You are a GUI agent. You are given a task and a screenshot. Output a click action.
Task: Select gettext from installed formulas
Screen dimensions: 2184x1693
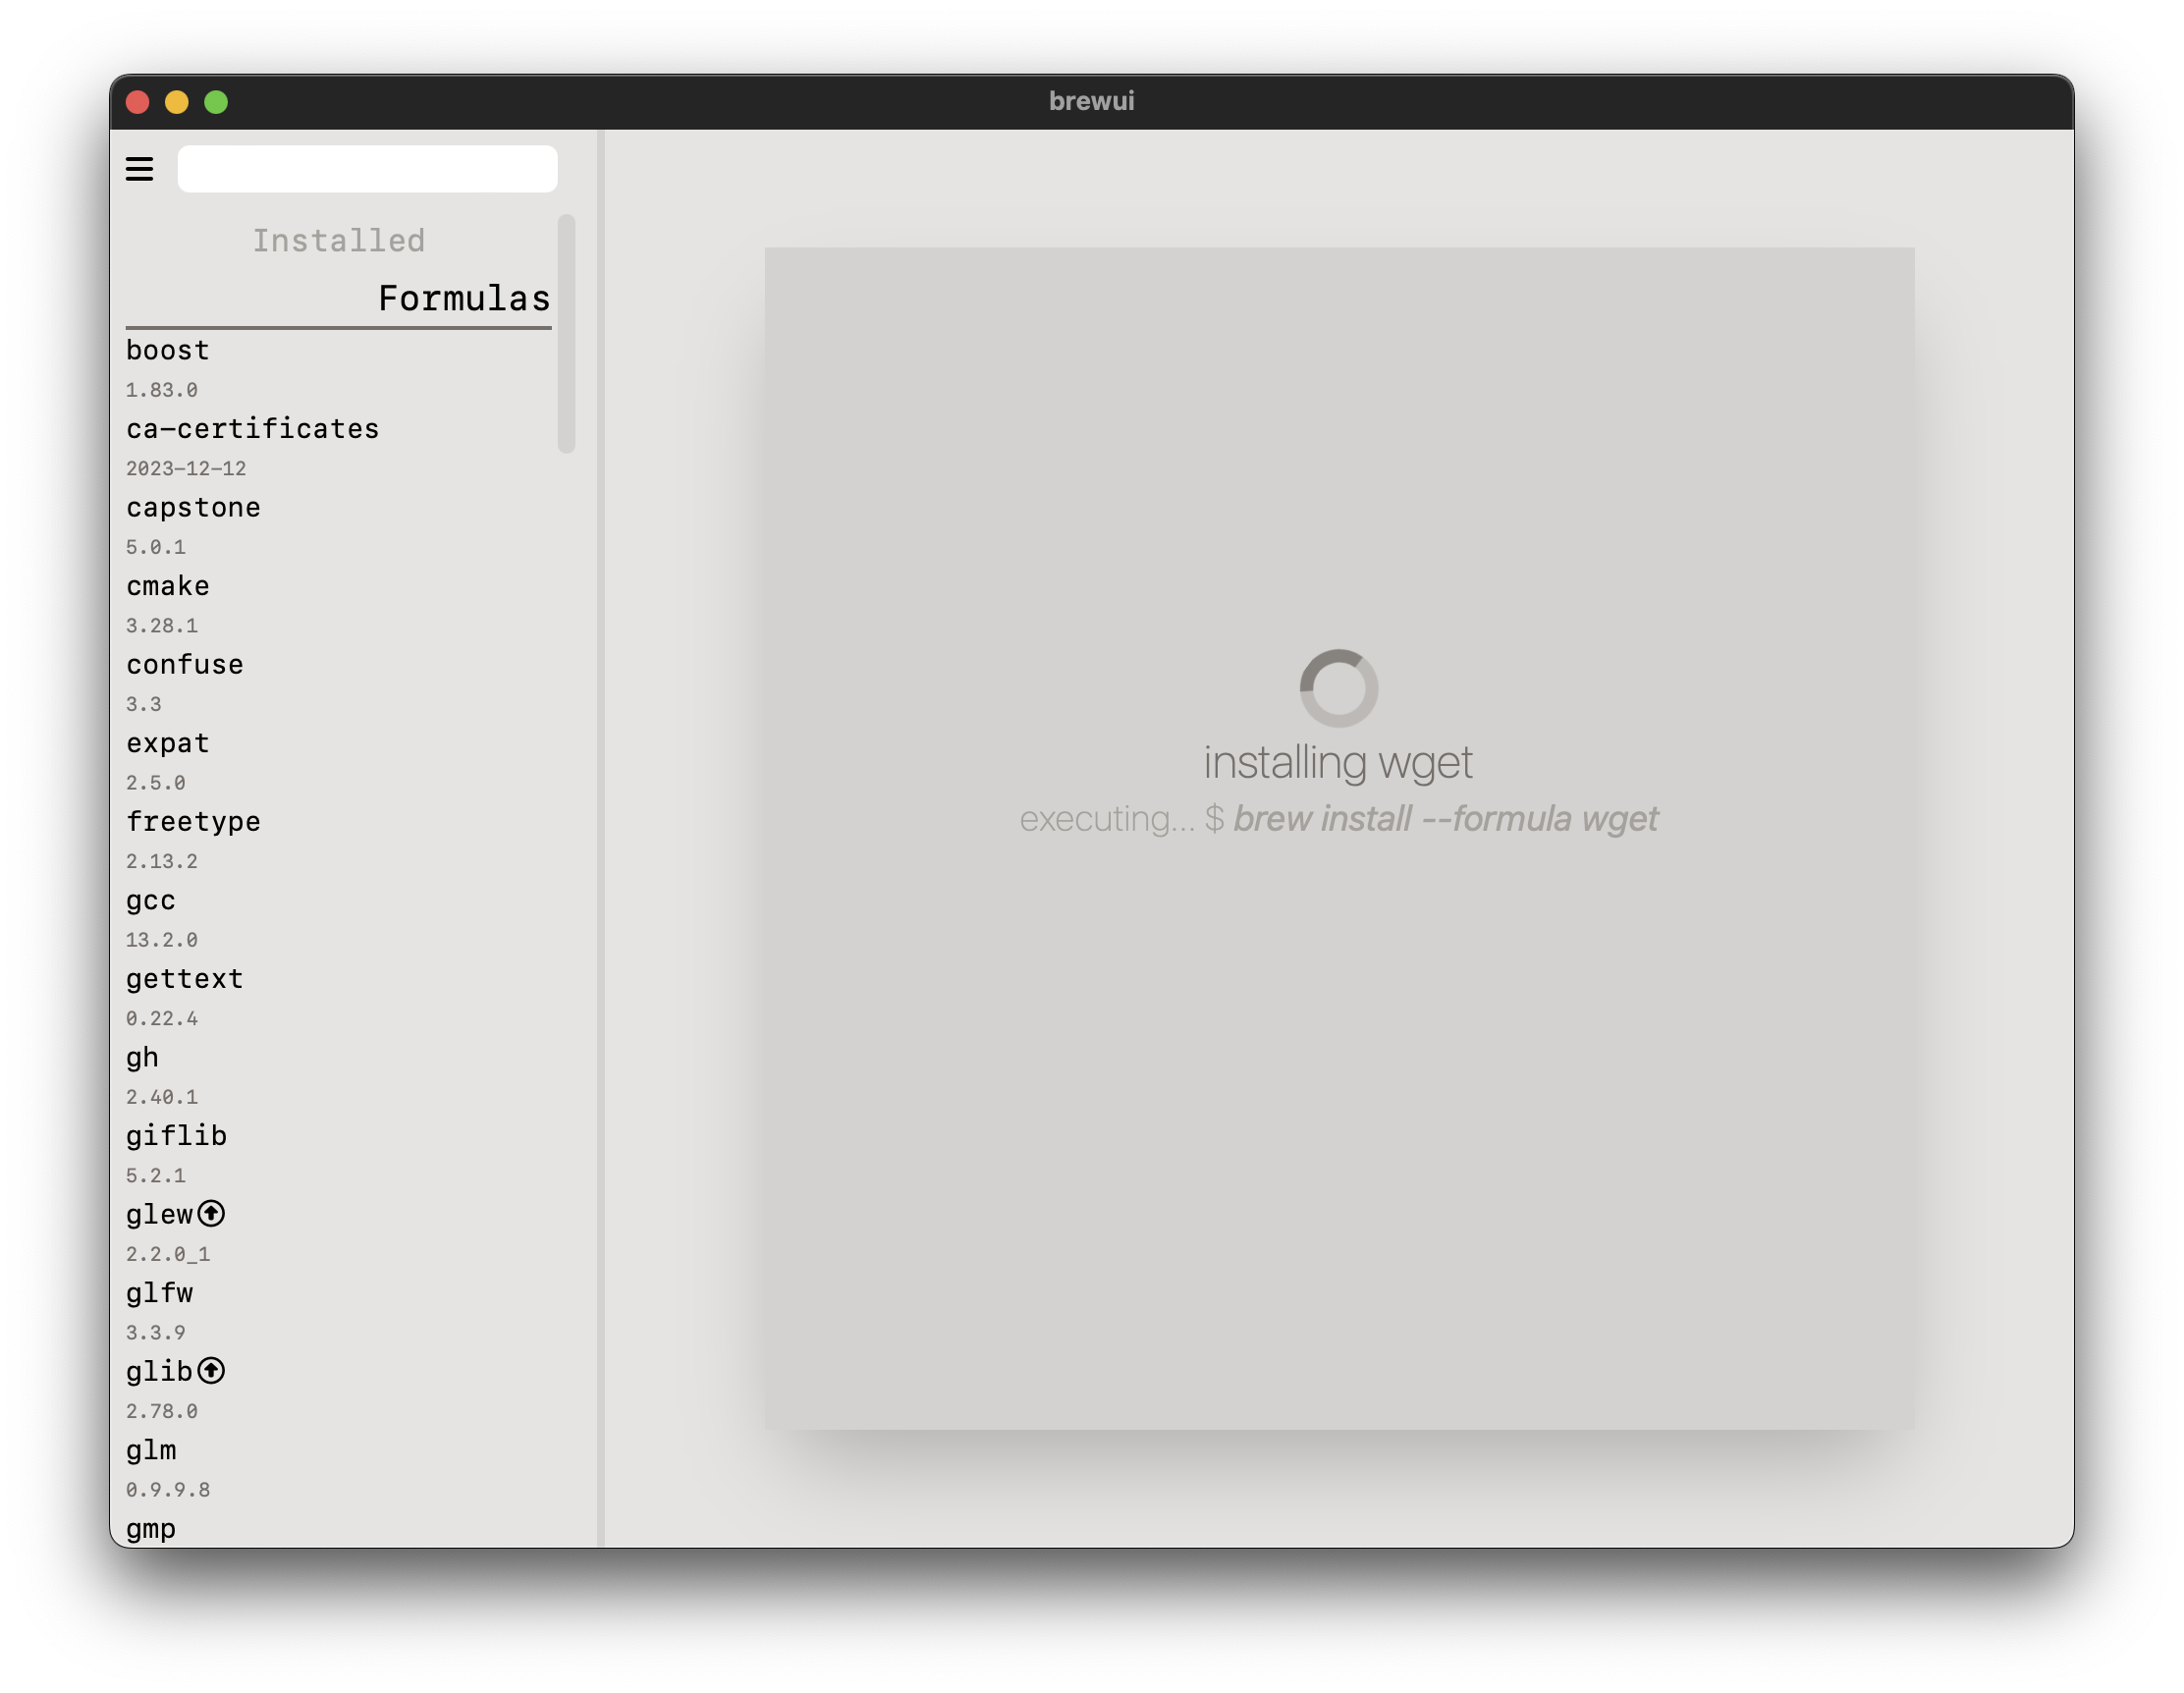click(185, 979)
